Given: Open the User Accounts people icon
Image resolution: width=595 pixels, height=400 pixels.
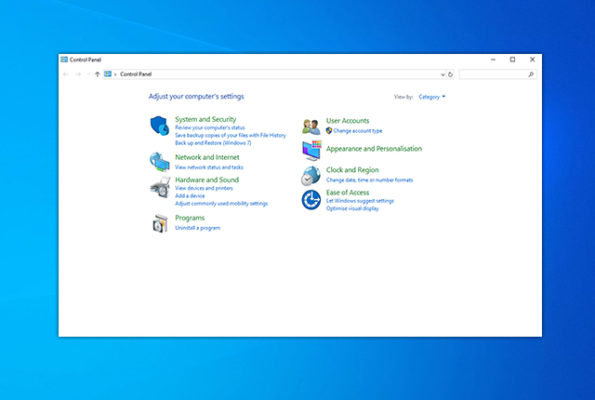Looking at the screenshot, I should point(311,127).
